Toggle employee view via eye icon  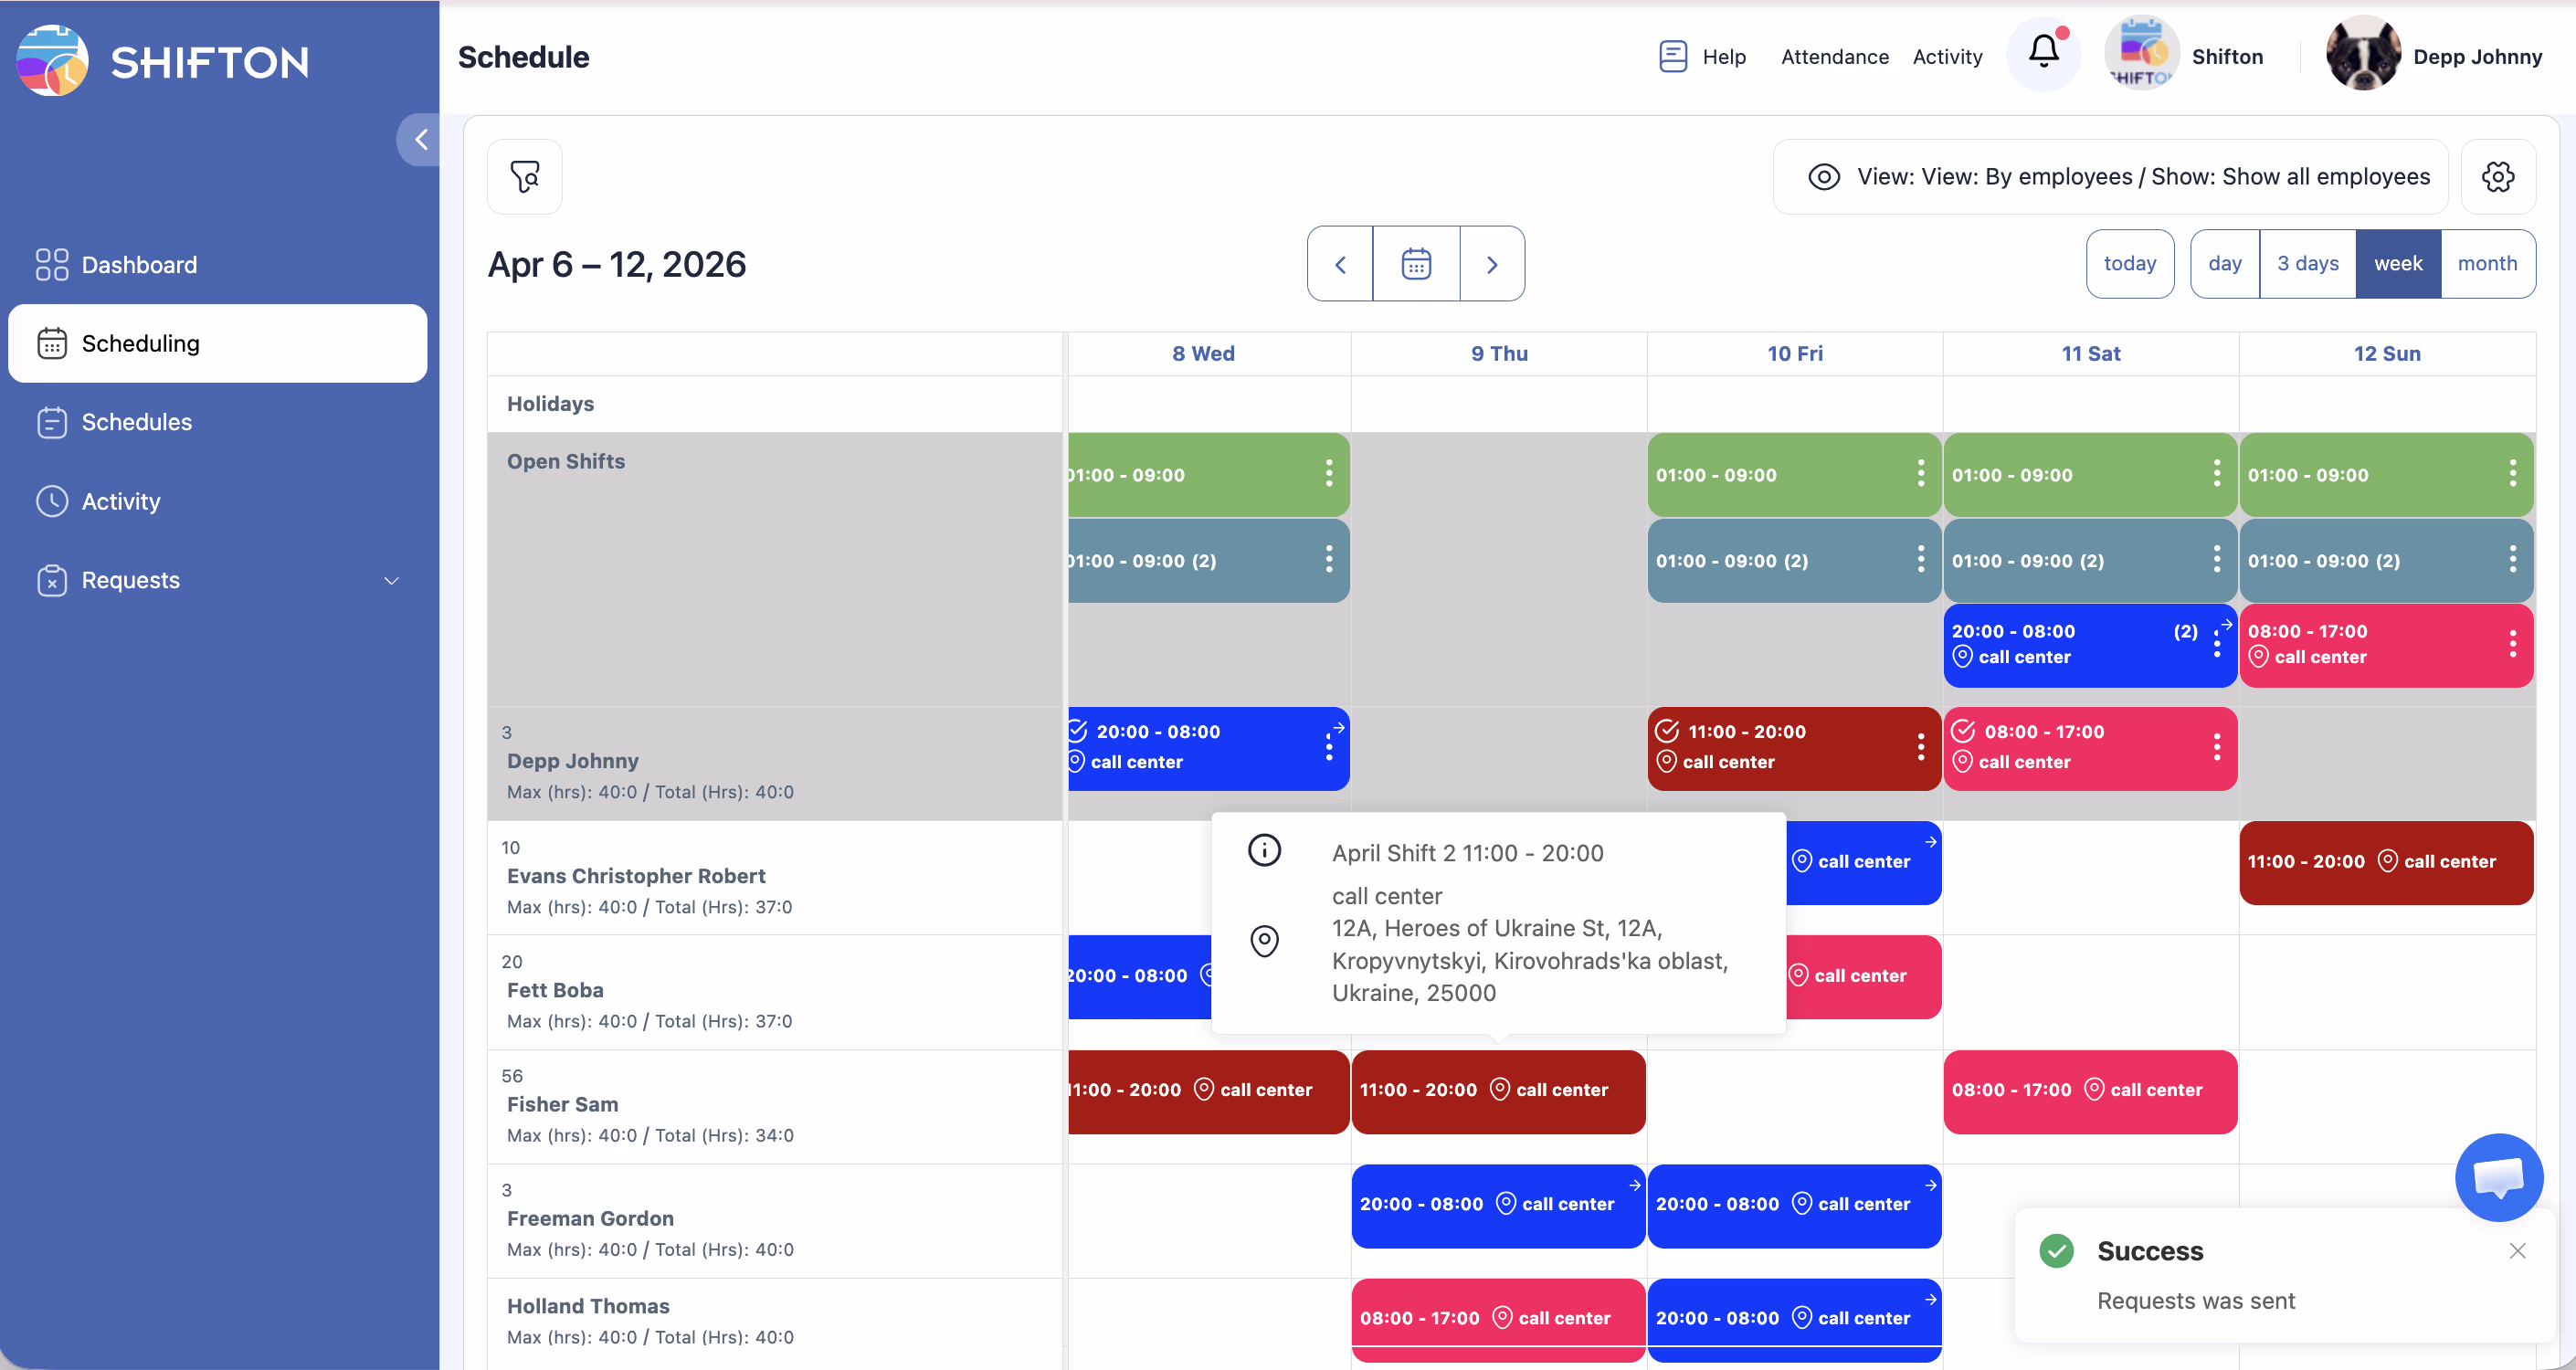click(1823, 177)
